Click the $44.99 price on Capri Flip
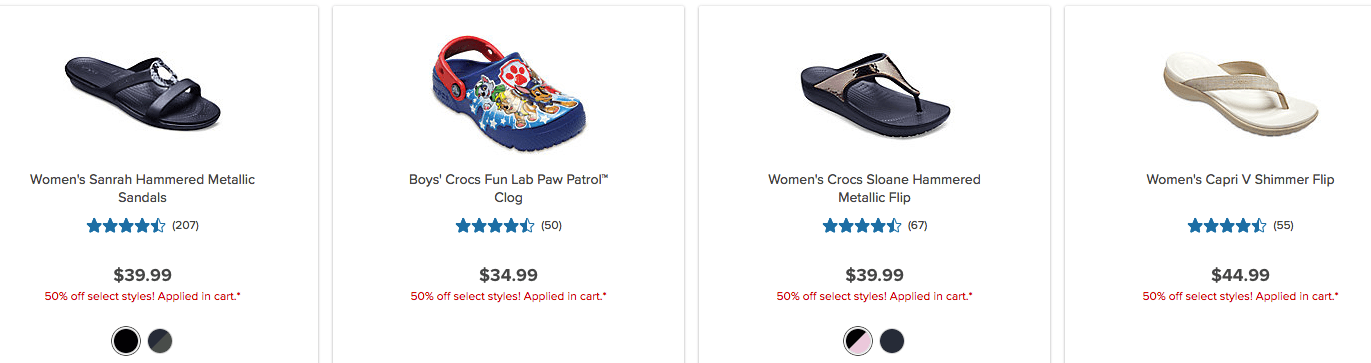This screenshot has height=363, width=1371. [x=1240, y=274]
